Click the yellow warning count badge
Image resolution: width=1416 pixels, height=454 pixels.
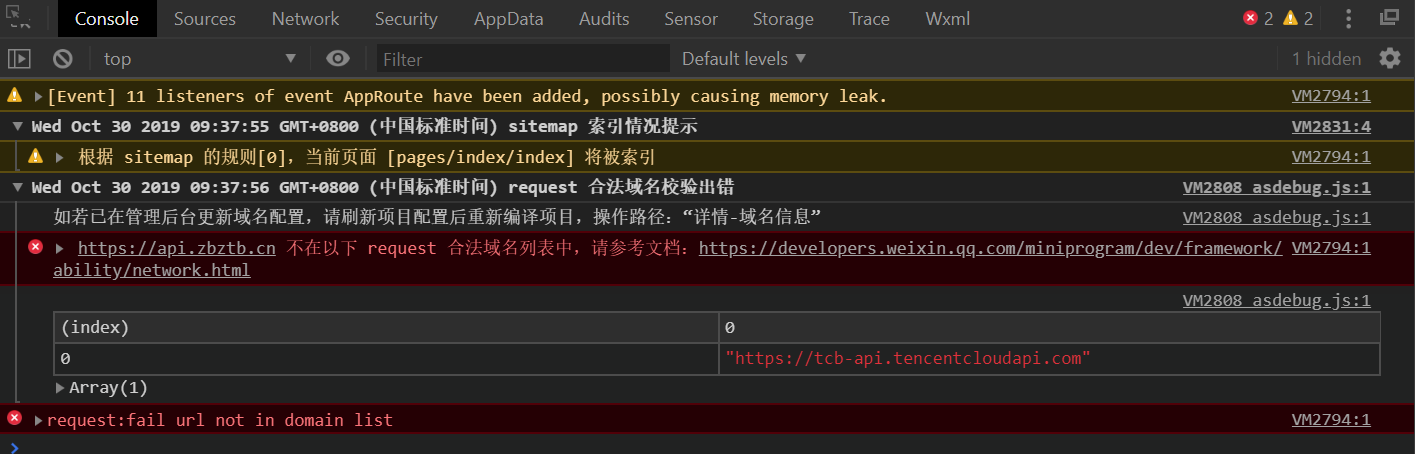click(x=1298, y=18)
